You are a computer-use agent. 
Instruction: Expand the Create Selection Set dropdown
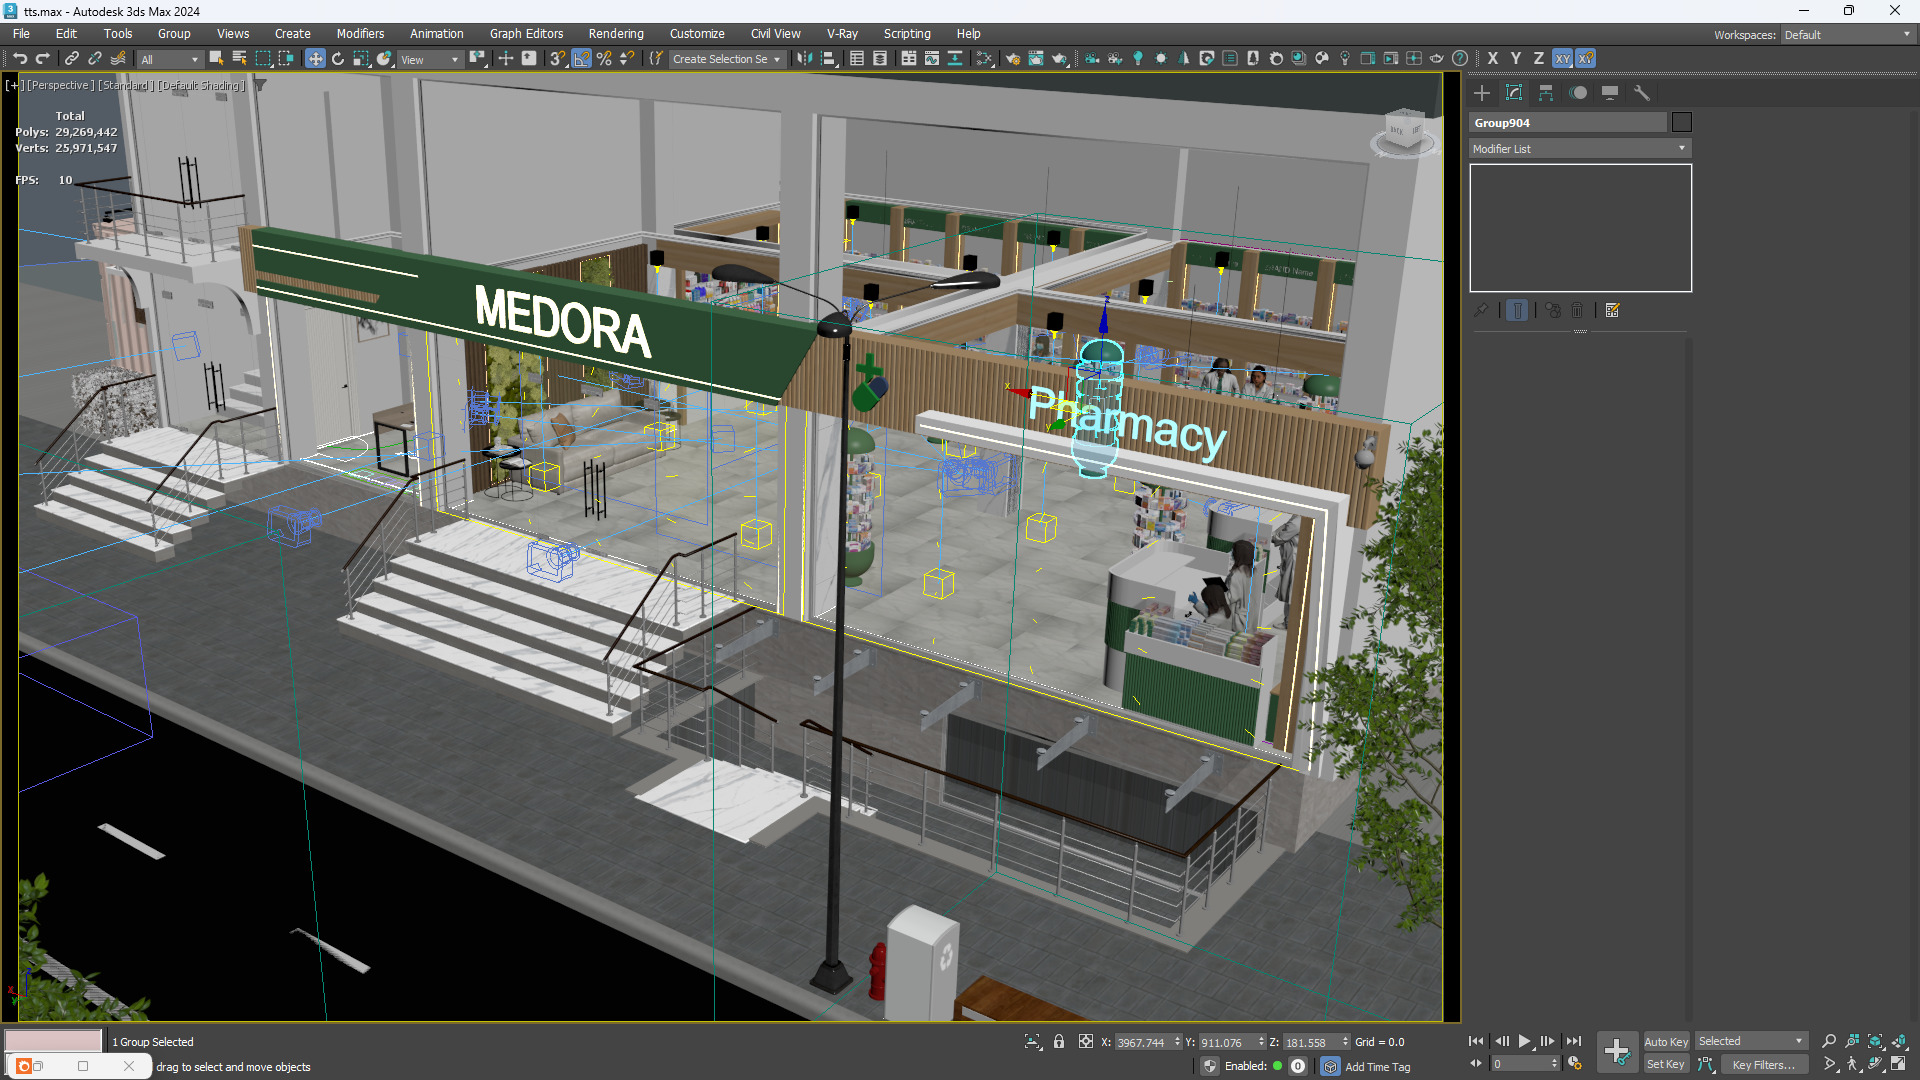coord(726,60)
